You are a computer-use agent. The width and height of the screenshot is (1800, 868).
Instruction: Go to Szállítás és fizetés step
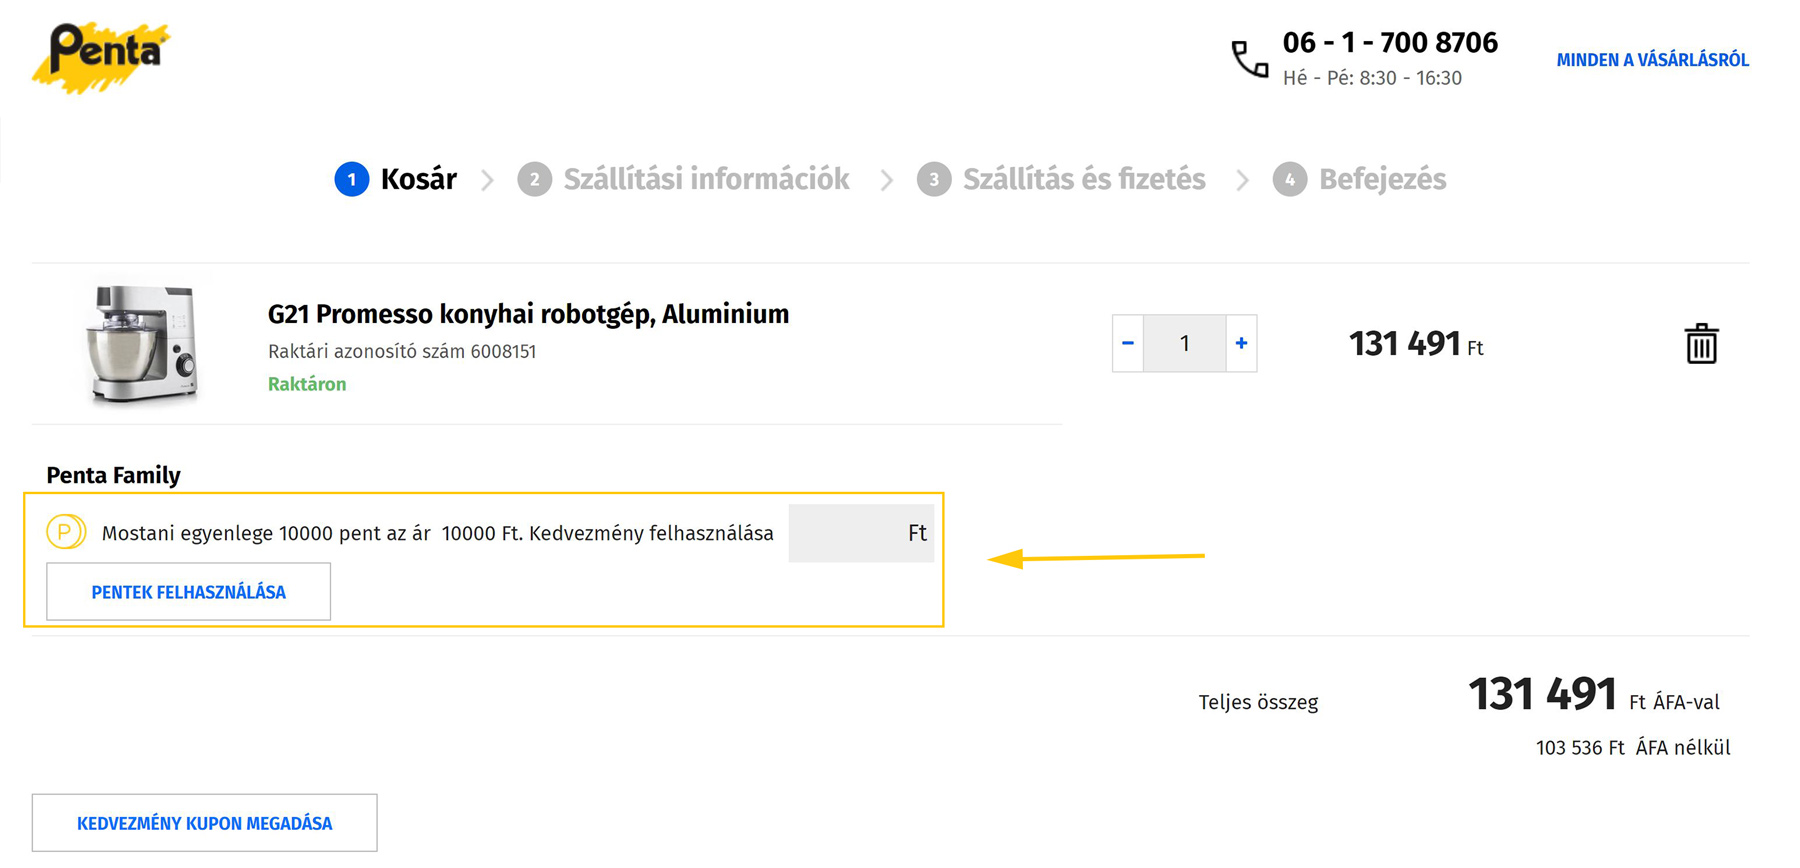click(x=1084, y=179)
